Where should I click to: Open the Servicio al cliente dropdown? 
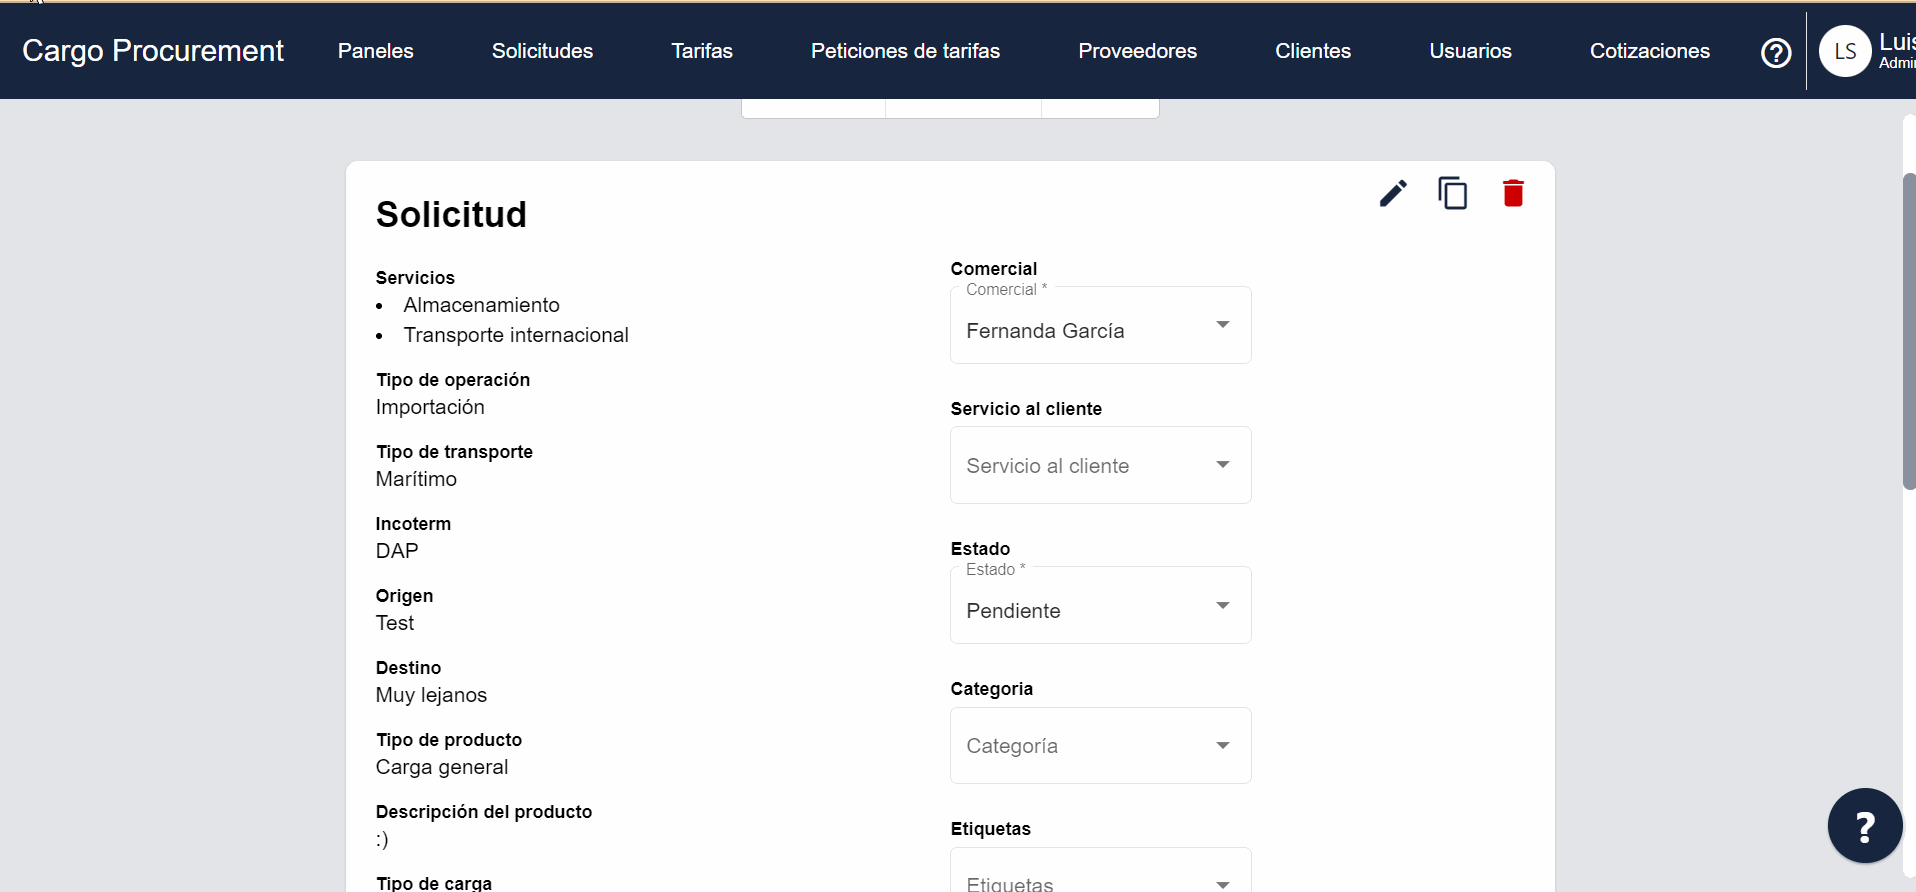1100,466
